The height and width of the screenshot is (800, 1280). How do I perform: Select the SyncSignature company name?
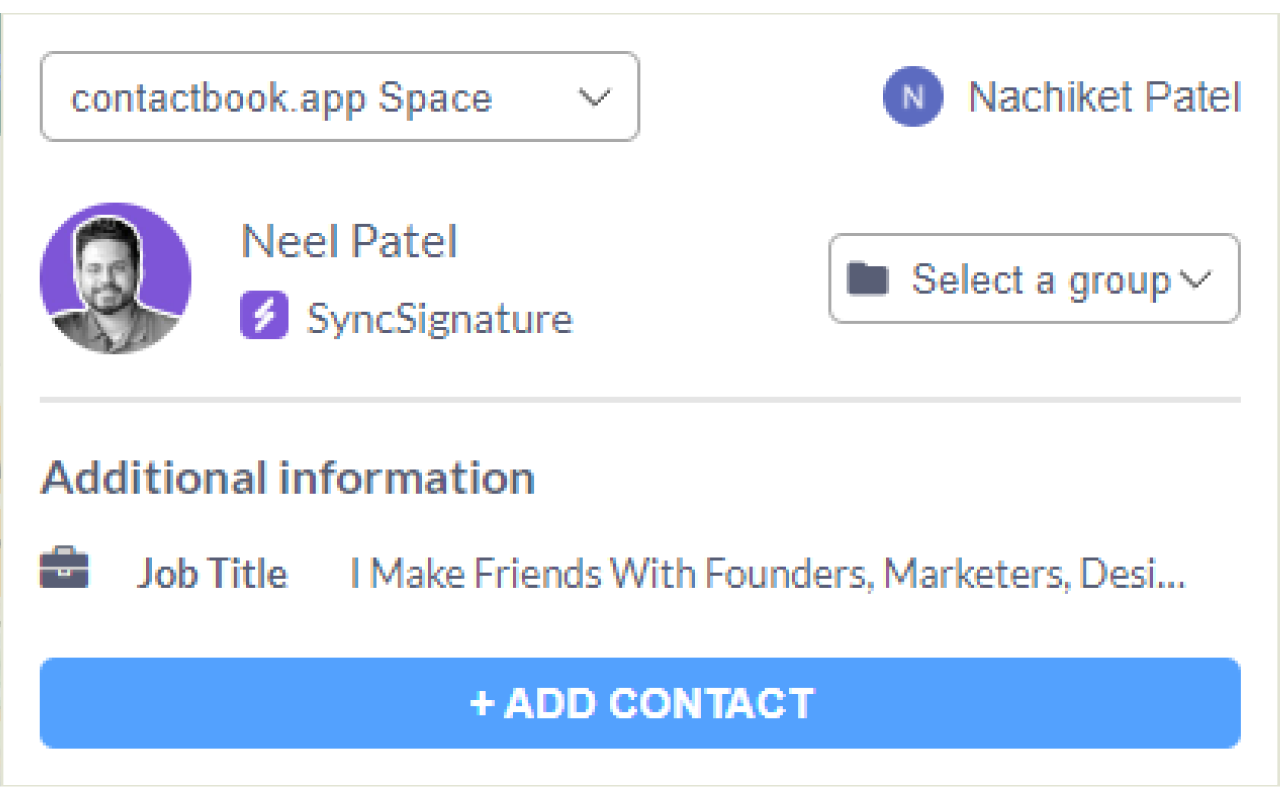[x=439, y=319]
